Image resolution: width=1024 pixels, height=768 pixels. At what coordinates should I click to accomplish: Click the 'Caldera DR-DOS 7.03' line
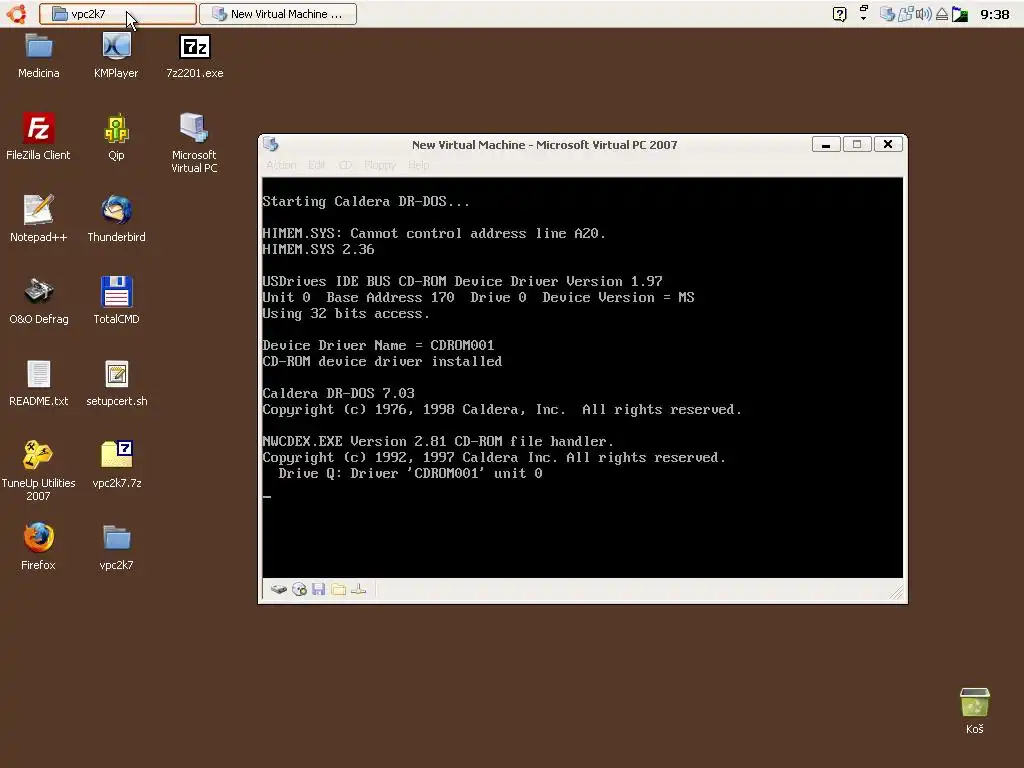(x=338, y=393)
